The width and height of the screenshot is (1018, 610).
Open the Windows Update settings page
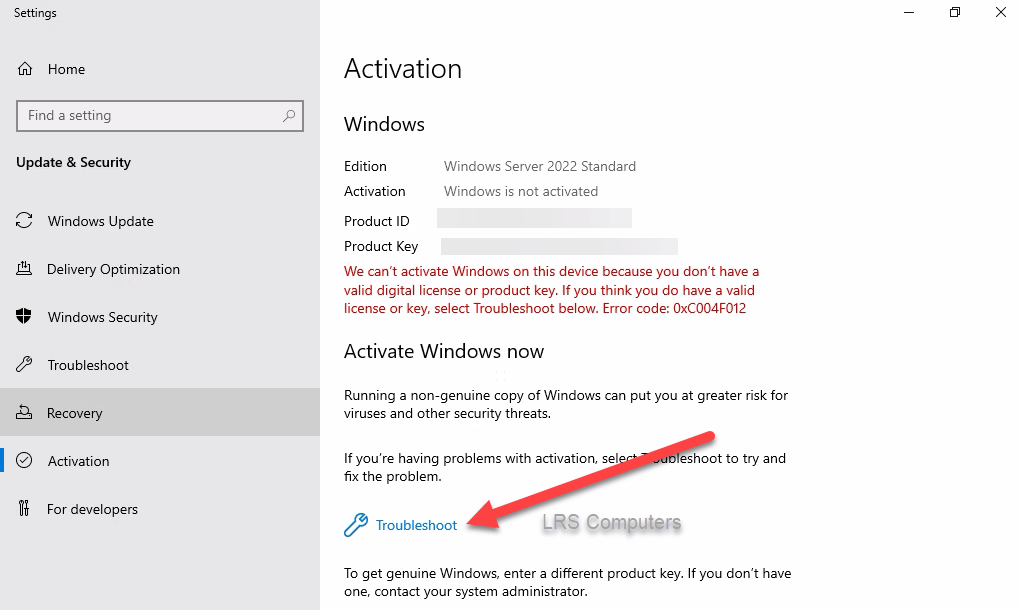pos(100,221)
